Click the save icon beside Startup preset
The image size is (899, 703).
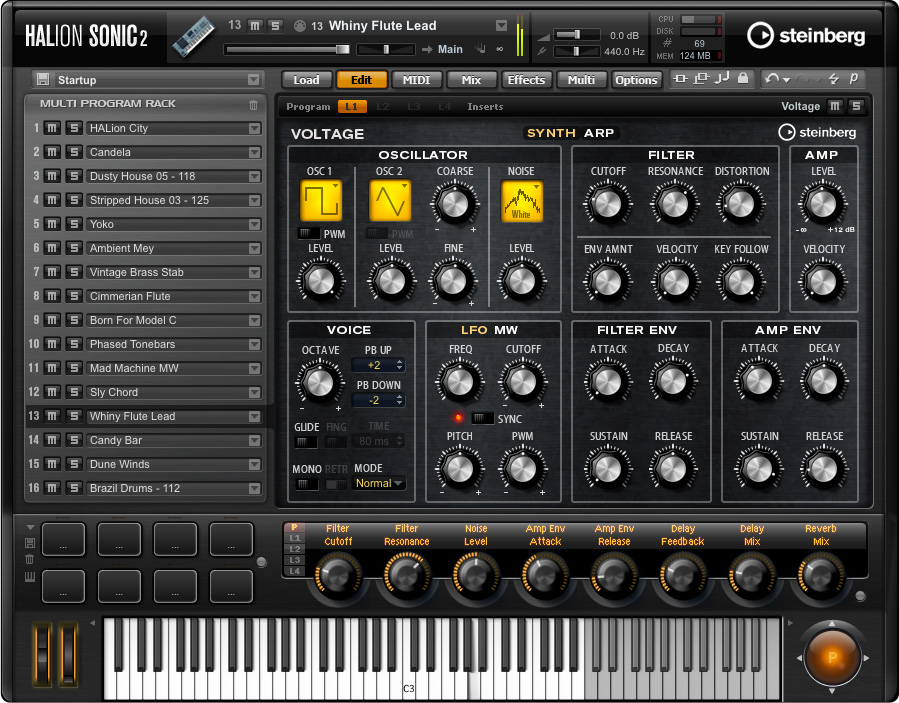click(x=42, y=79)
